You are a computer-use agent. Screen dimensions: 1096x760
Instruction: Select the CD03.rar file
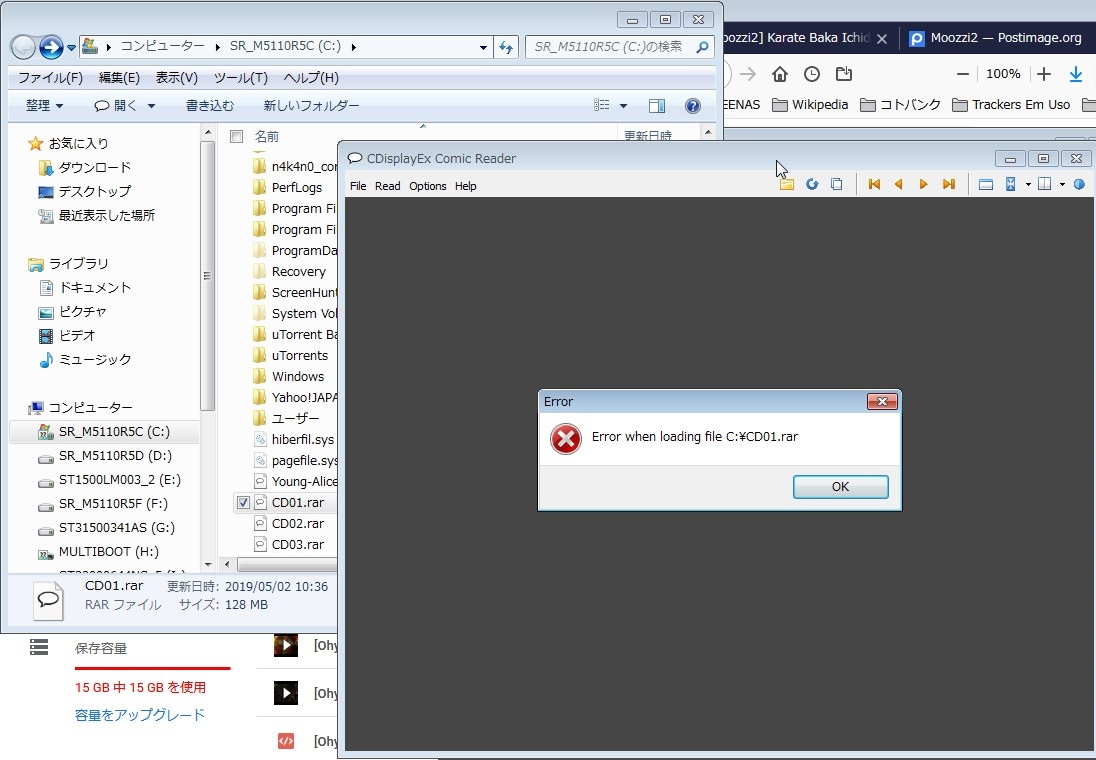pos(298,545)
